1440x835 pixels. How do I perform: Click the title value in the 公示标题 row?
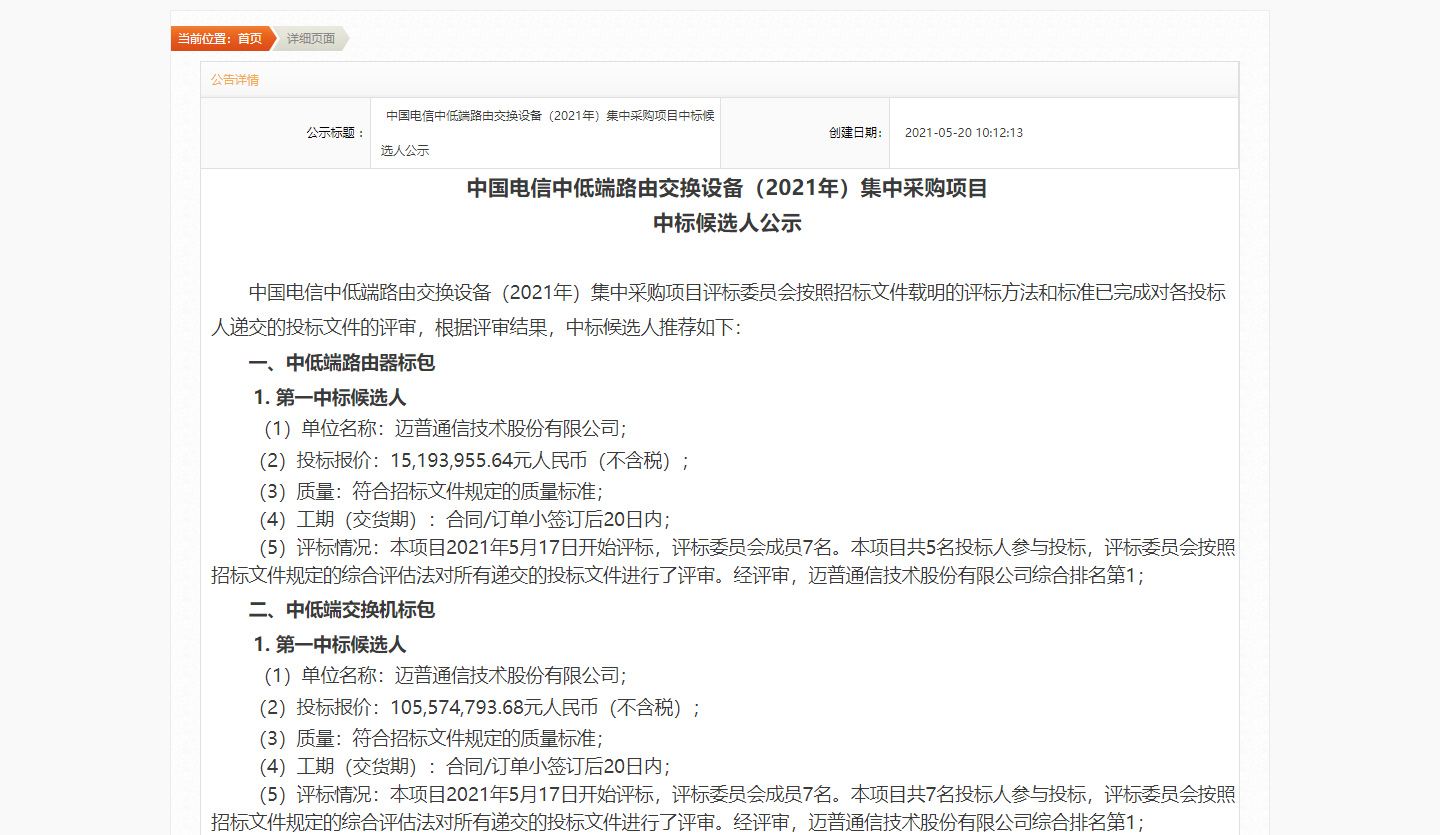pyautogui.click(x=548, y=133)
